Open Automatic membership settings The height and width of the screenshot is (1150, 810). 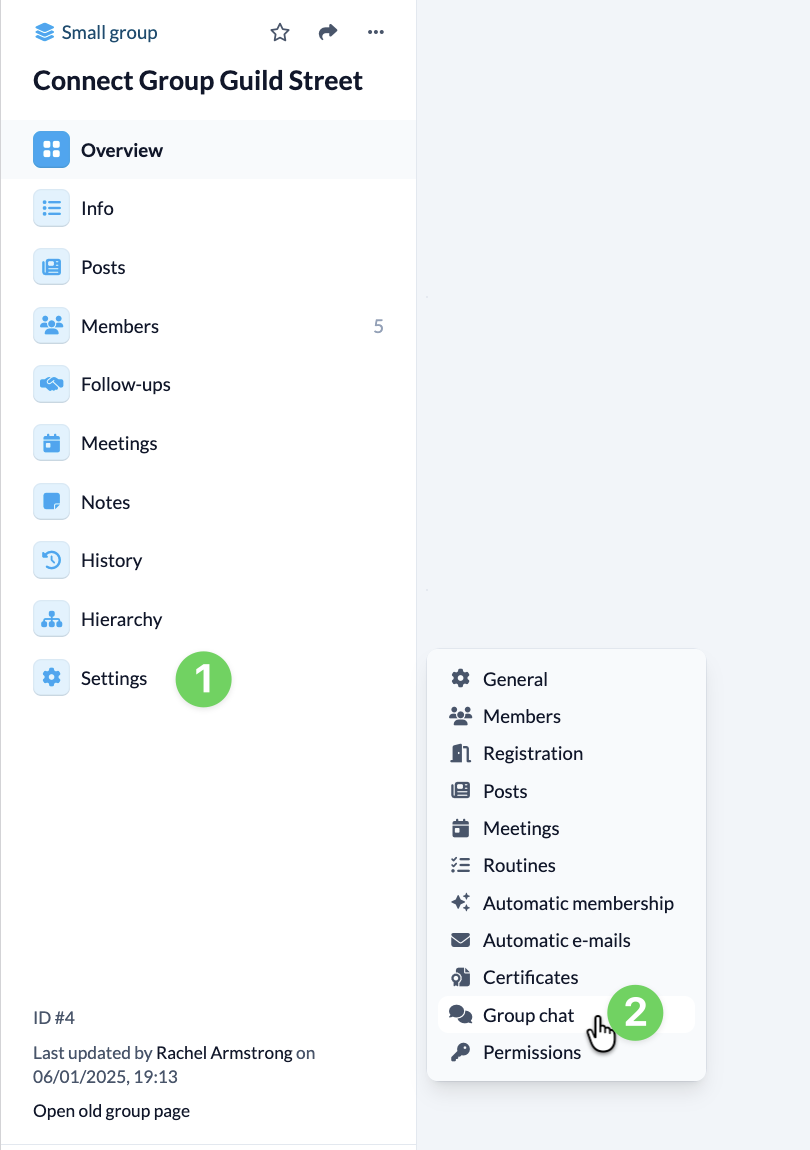pos(577,903)
